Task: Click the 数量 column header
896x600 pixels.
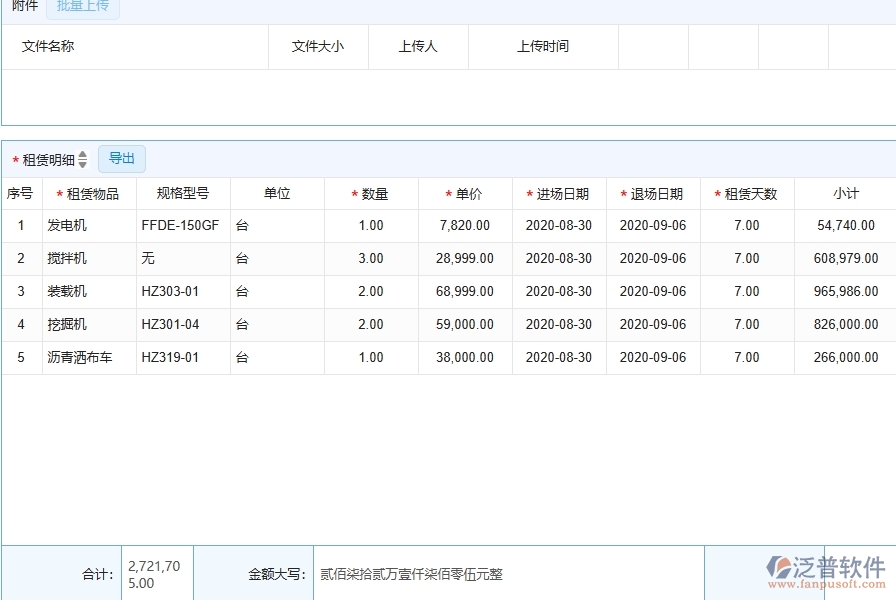Action: pyautogui.click(x=373, y=193)
